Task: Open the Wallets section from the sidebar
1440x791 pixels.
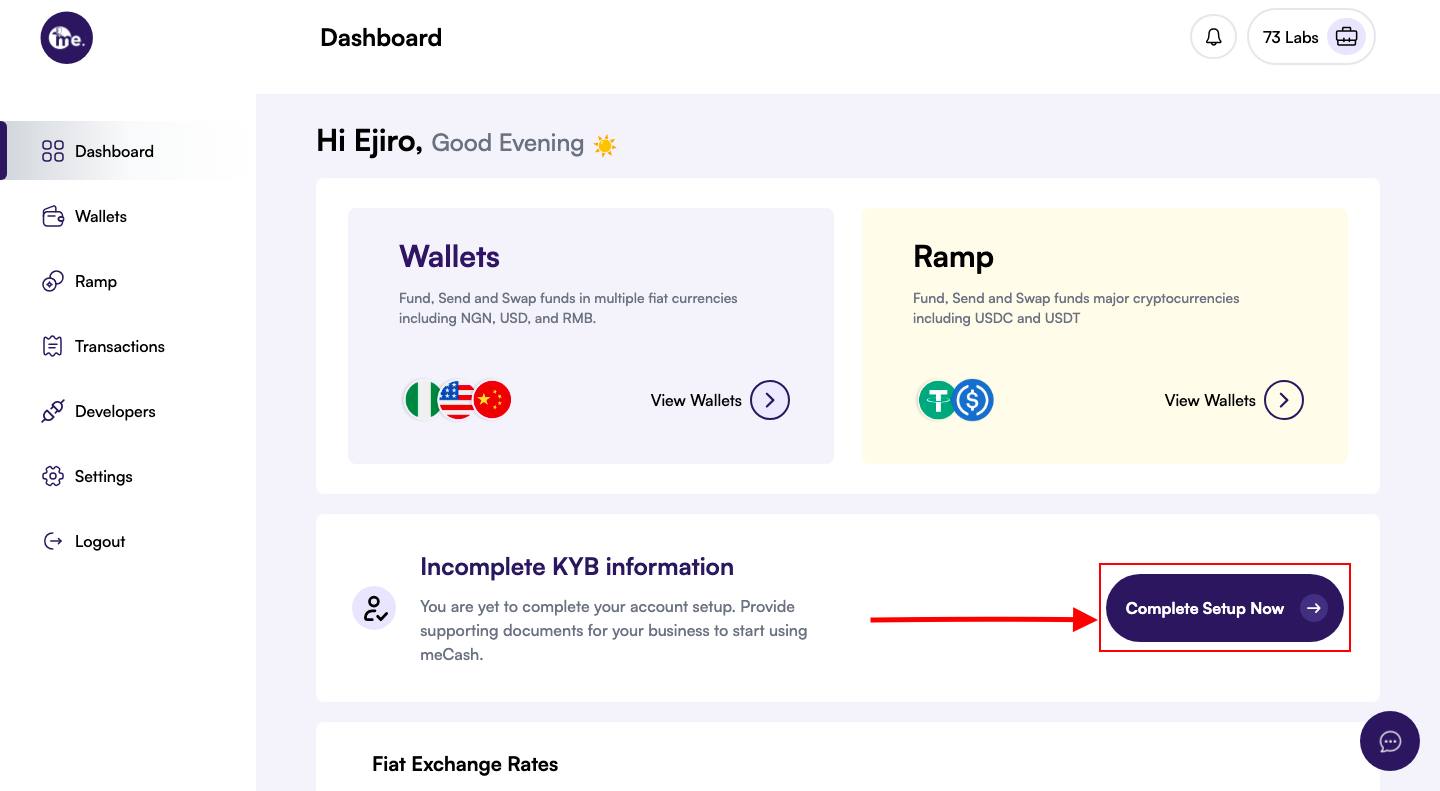Action: (100, 216)
